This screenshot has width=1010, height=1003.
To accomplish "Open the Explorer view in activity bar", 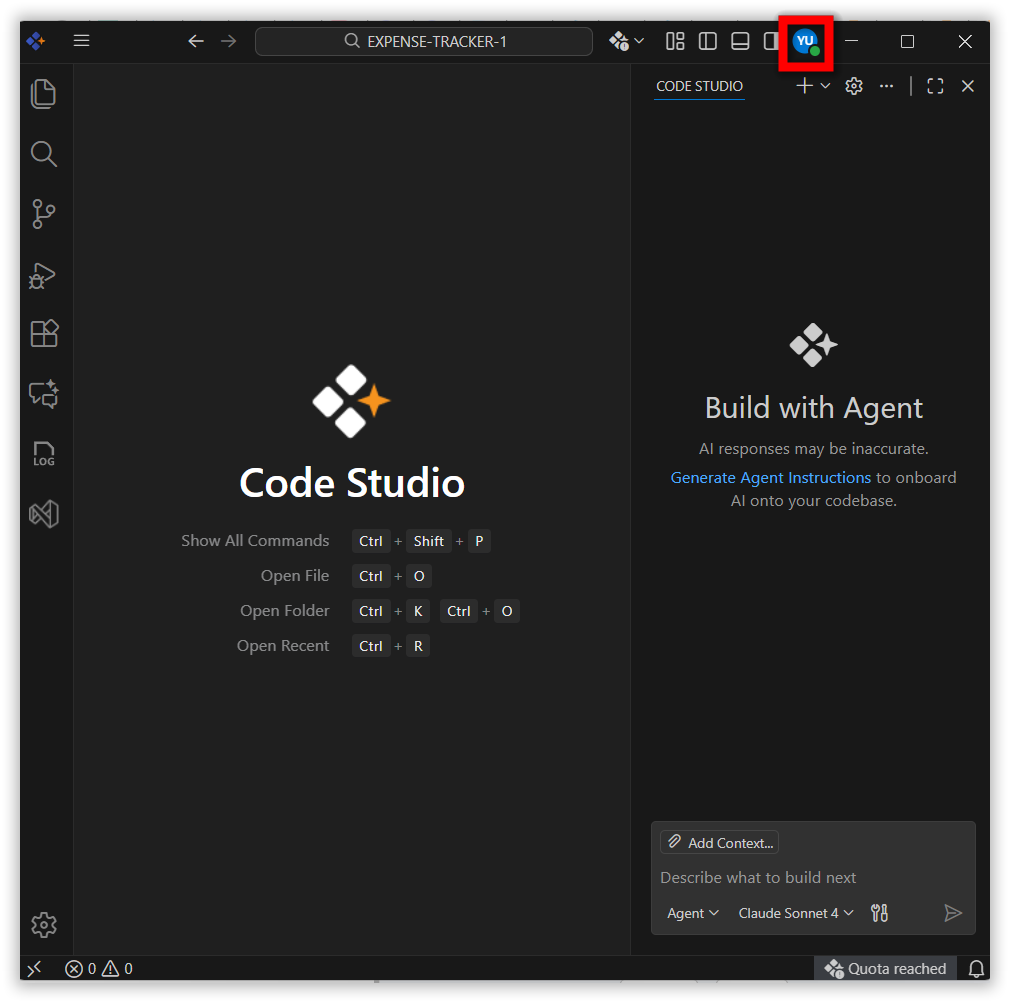I will coord(43,94).
